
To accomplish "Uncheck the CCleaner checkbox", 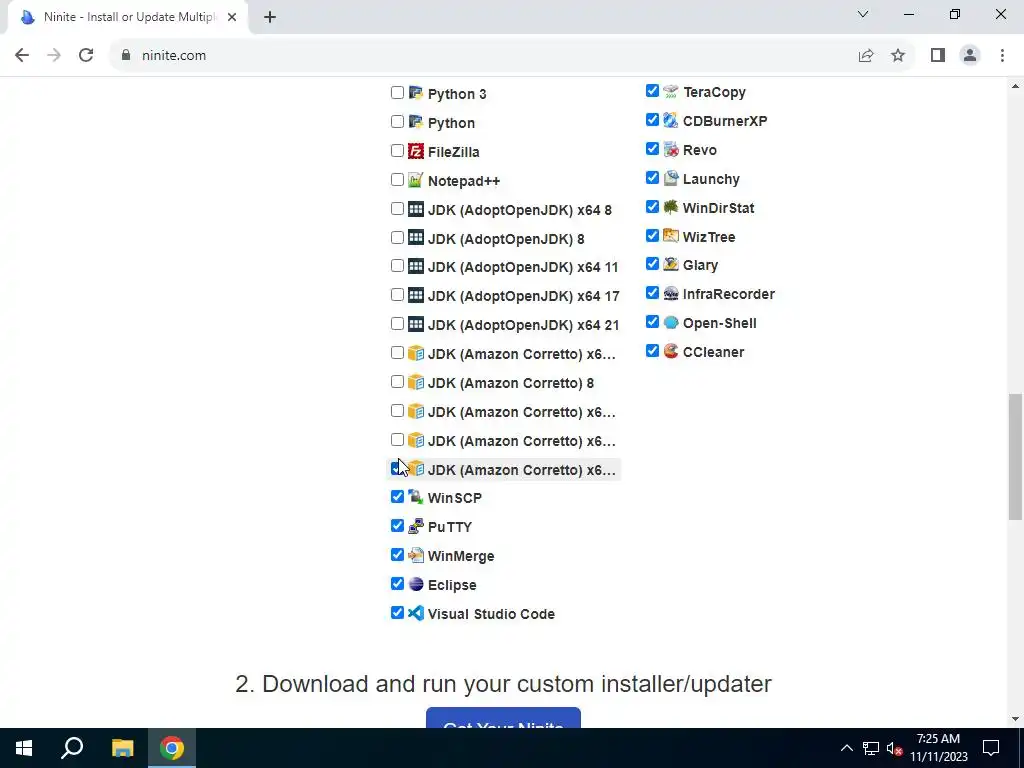I will [x=652, y=351].
